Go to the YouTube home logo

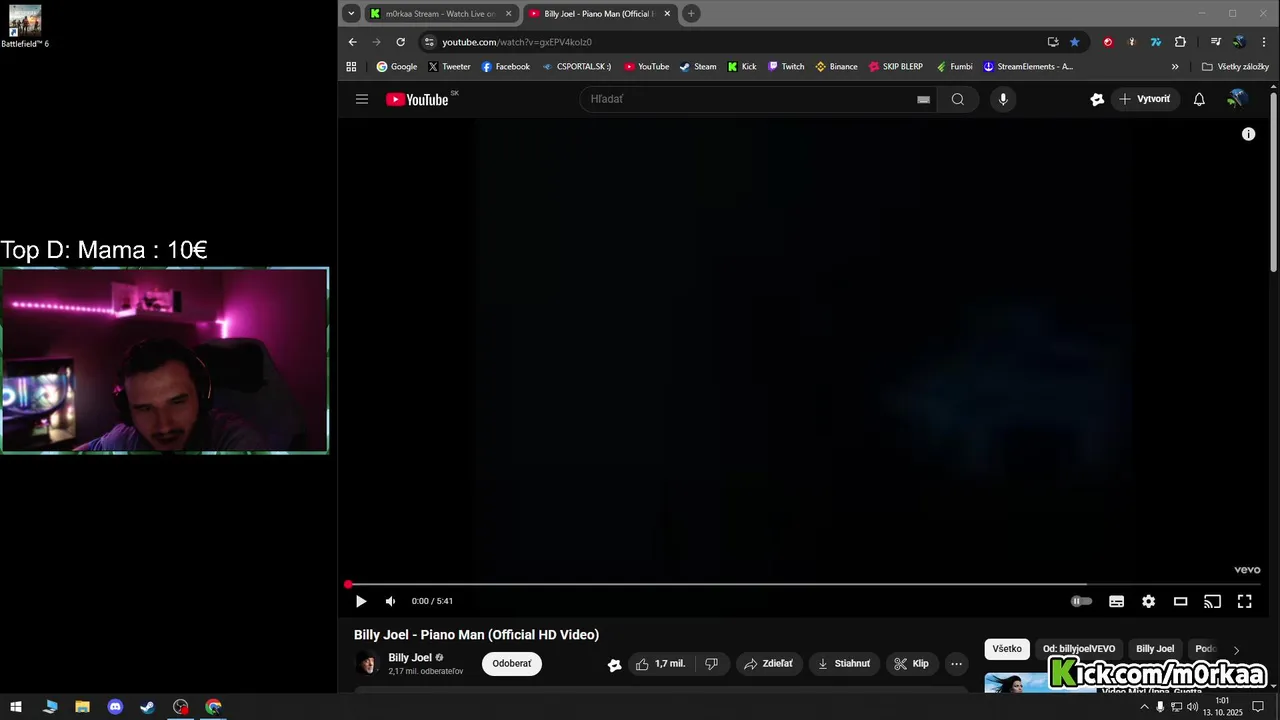pyautogui.click(x=417, y=99)
